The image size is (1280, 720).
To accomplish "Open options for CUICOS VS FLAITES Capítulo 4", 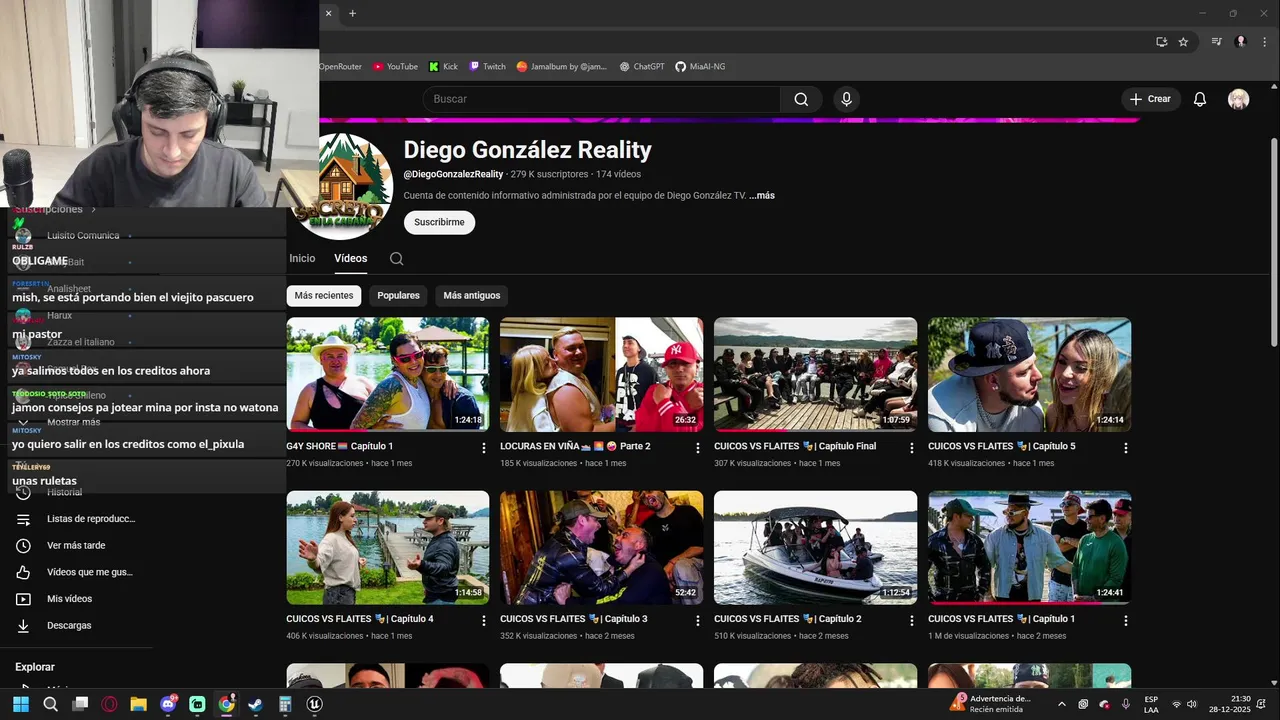I will (484, 621).
